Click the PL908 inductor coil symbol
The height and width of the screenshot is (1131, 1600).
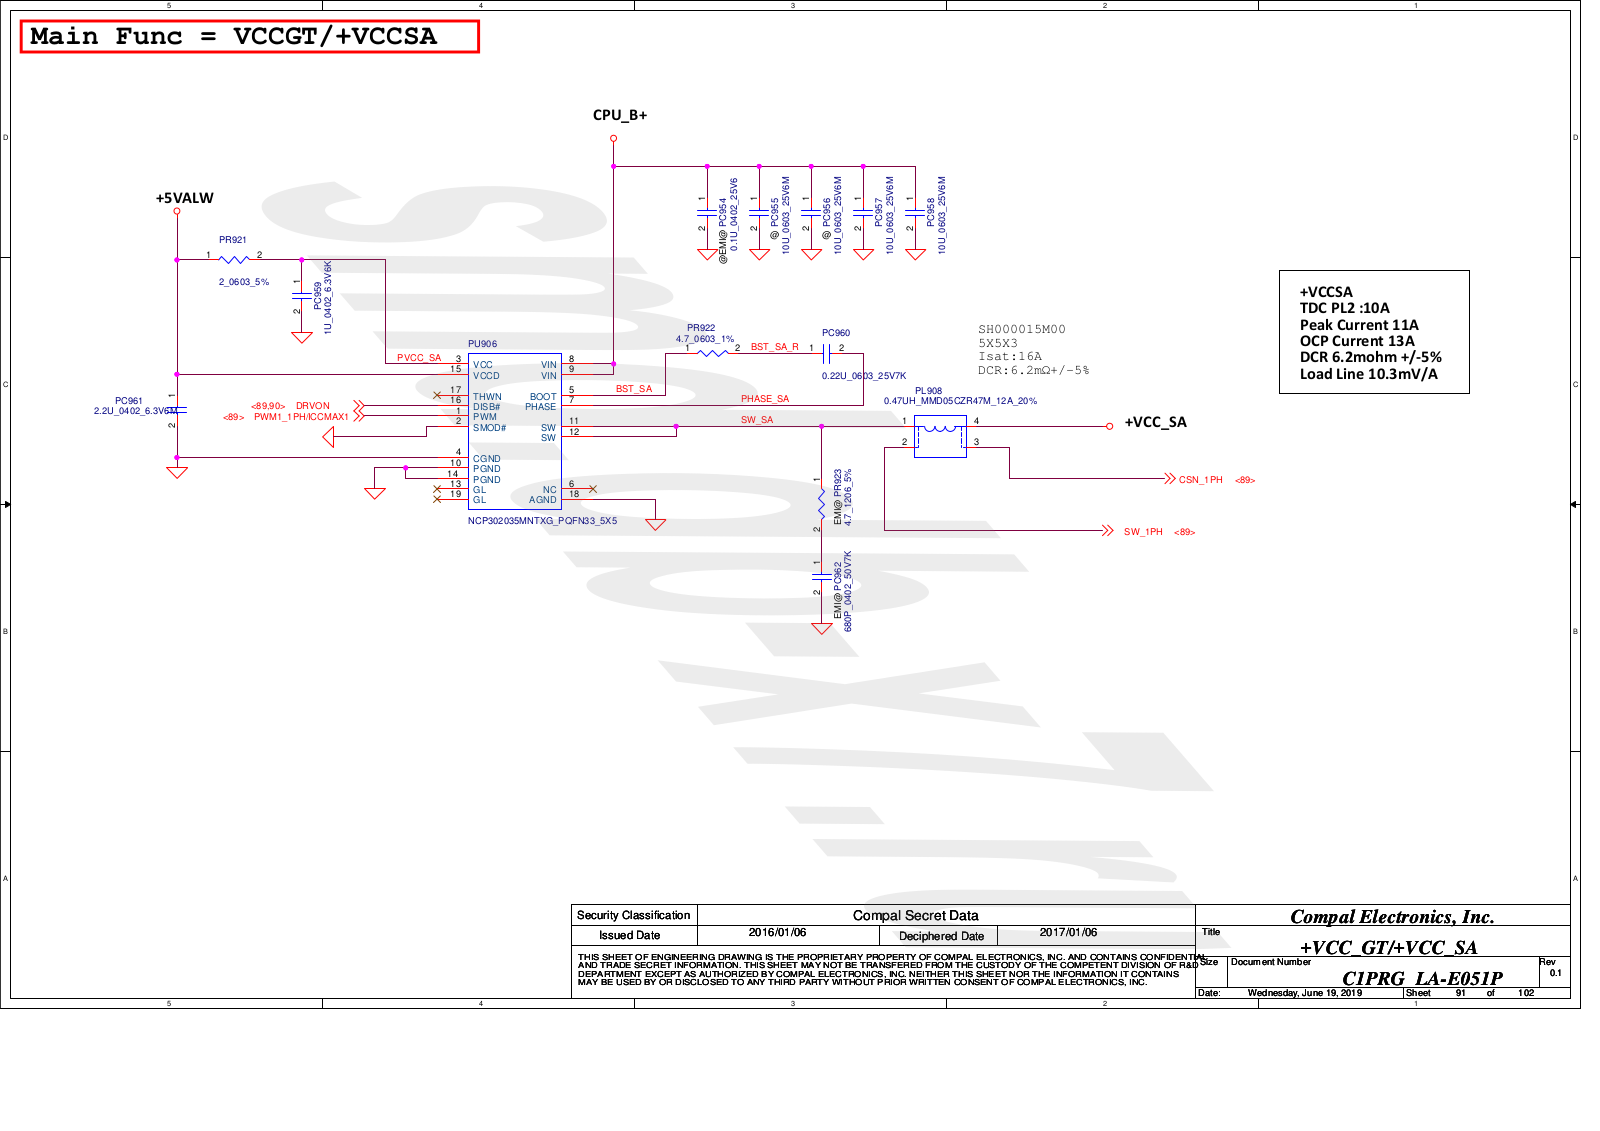coord(940,436)
